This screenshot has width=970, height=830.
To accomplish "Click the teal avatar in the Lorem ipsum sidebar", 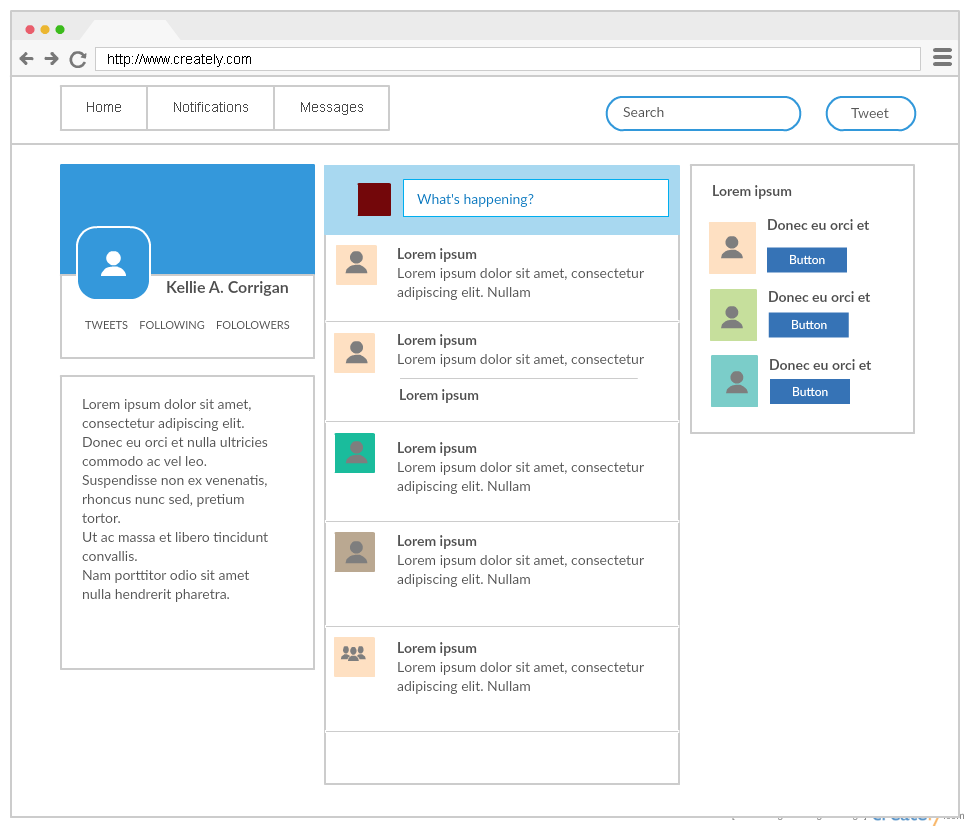I will click(x=733, y=381).
